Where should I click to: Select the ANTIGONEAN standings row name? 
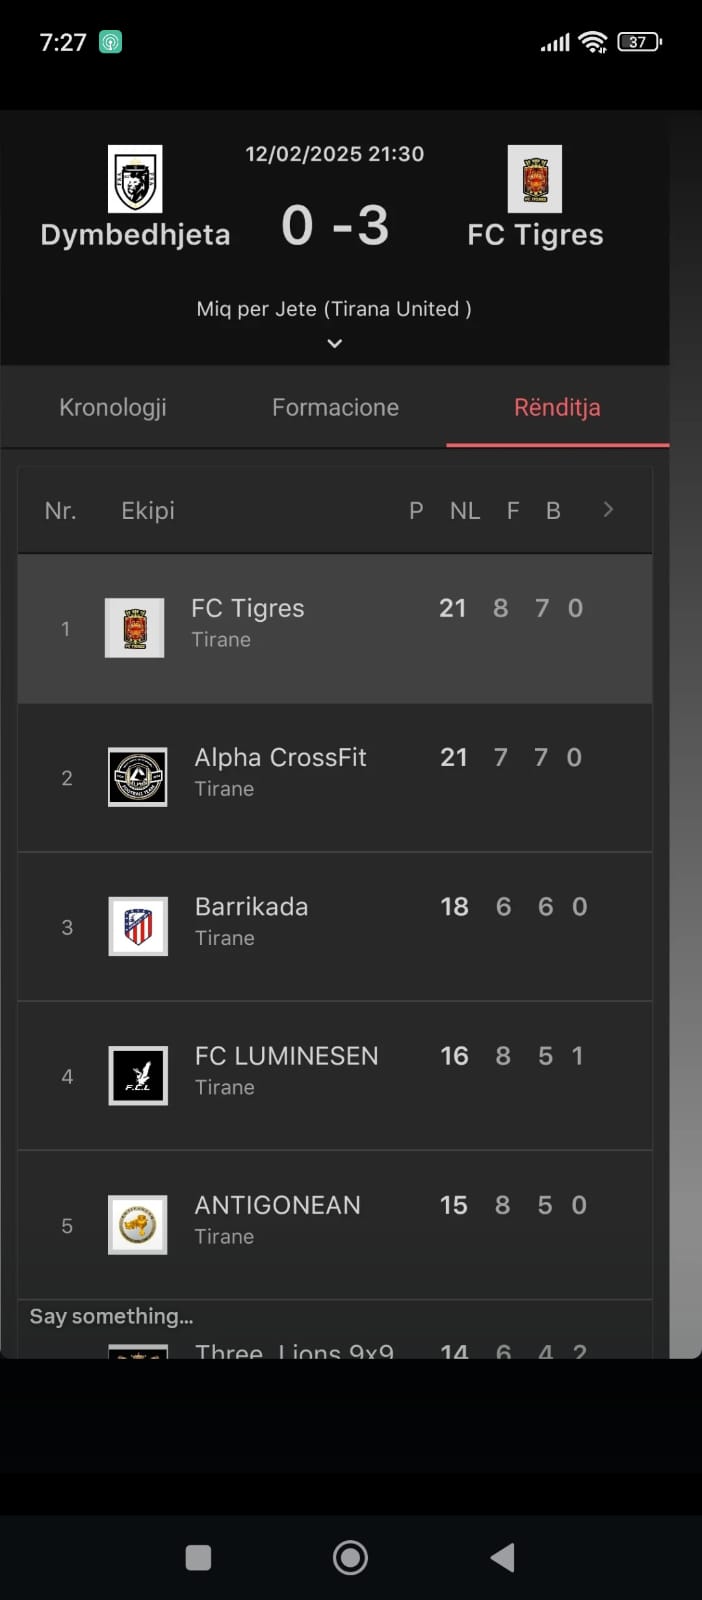tap(277, 1205)
